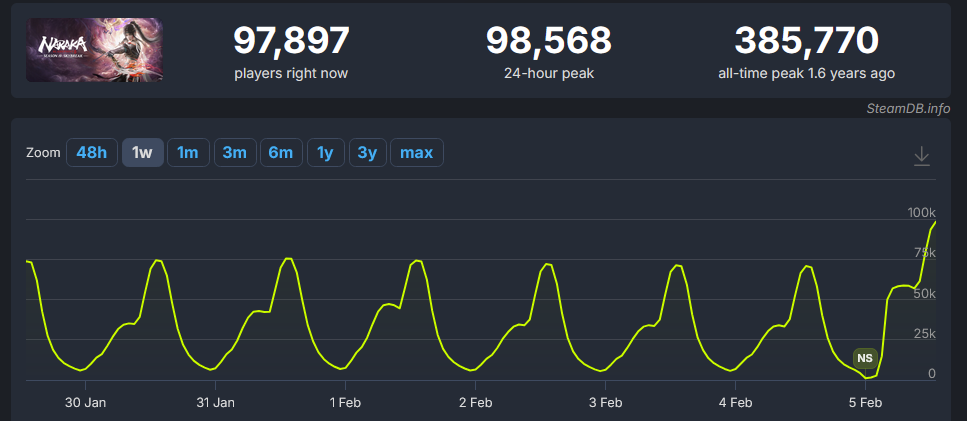Click the 2 Feb axis label
Viewport: 967px width, 421px height.
click(x=475, y=403)
